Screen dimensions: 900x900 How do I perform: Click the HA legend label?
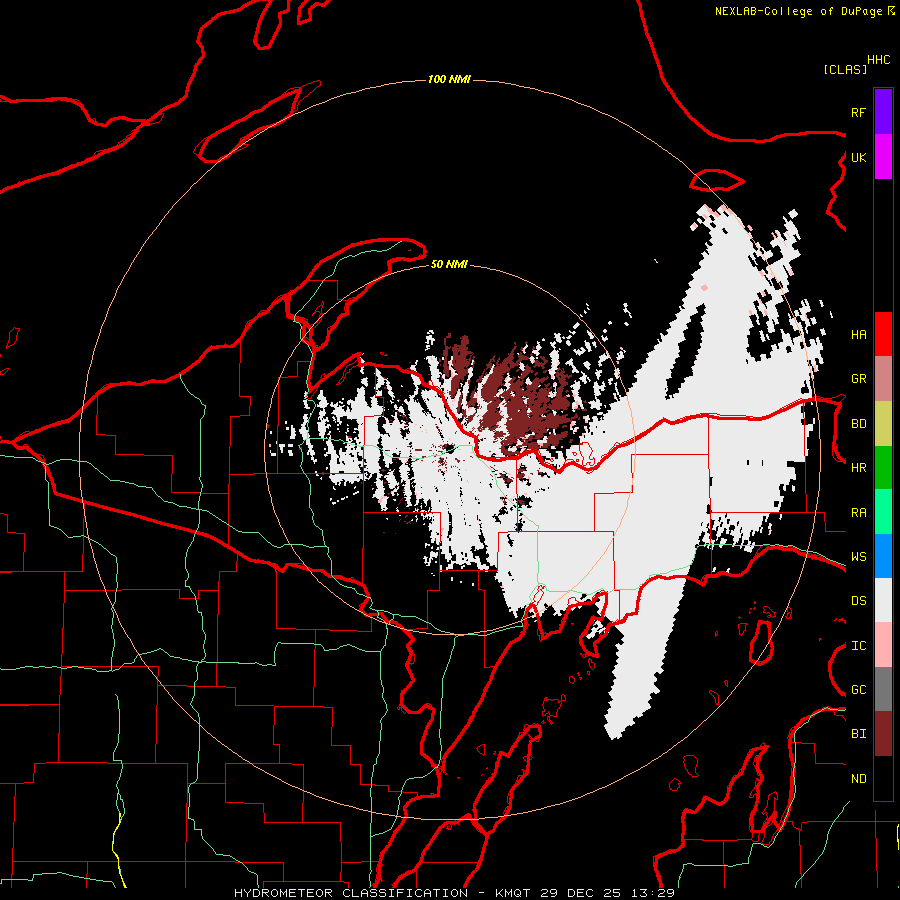point(858,334)
